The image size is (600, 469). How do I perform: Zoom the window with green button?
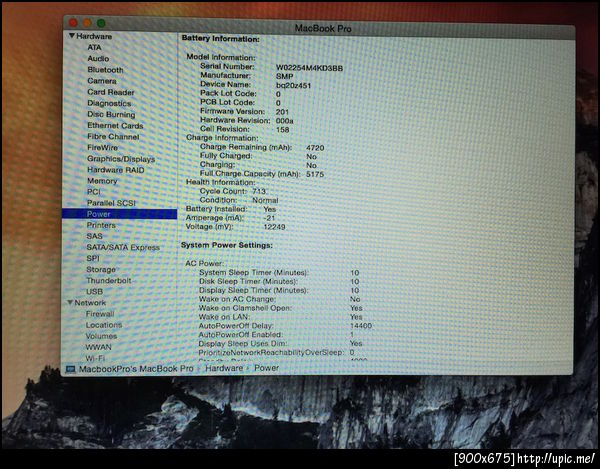pyautogui.click(x=101, y=23)
